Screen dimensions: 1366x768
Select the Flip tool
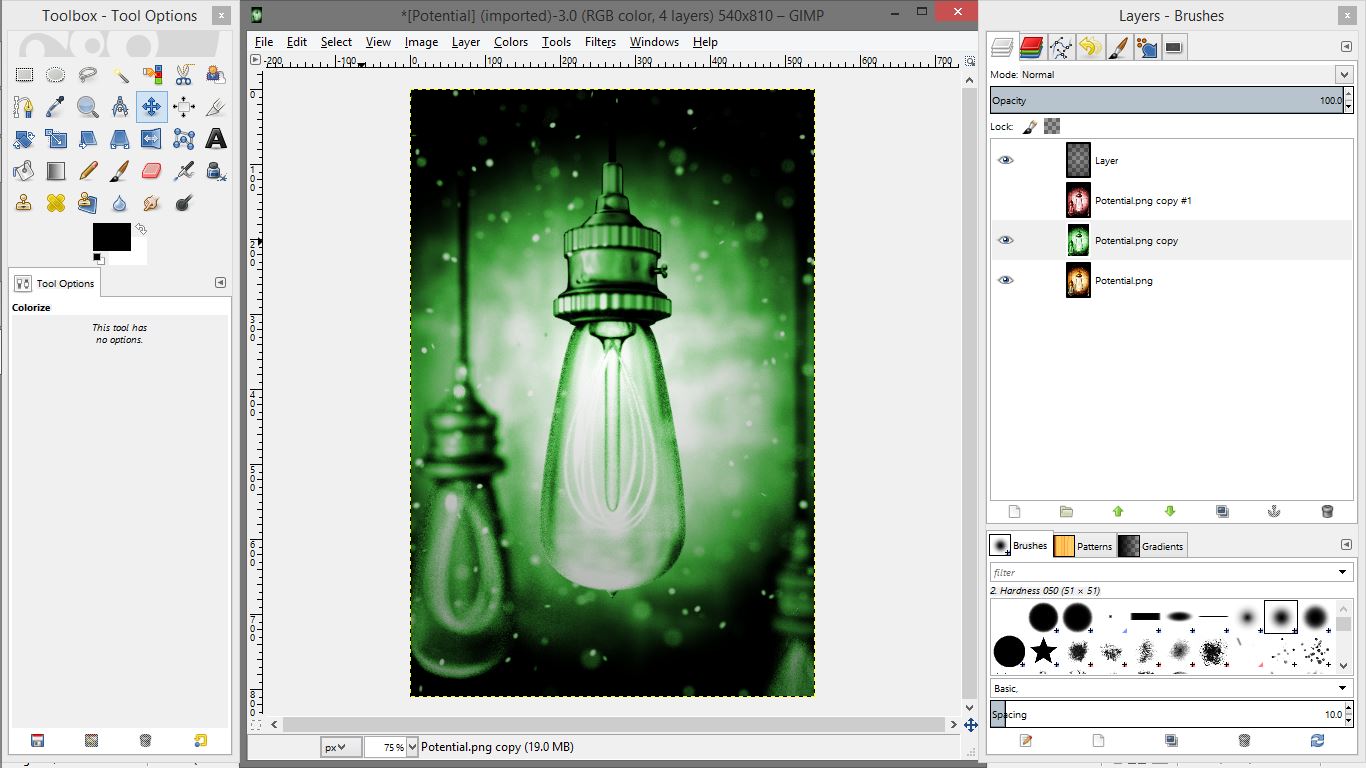(152, 138)
